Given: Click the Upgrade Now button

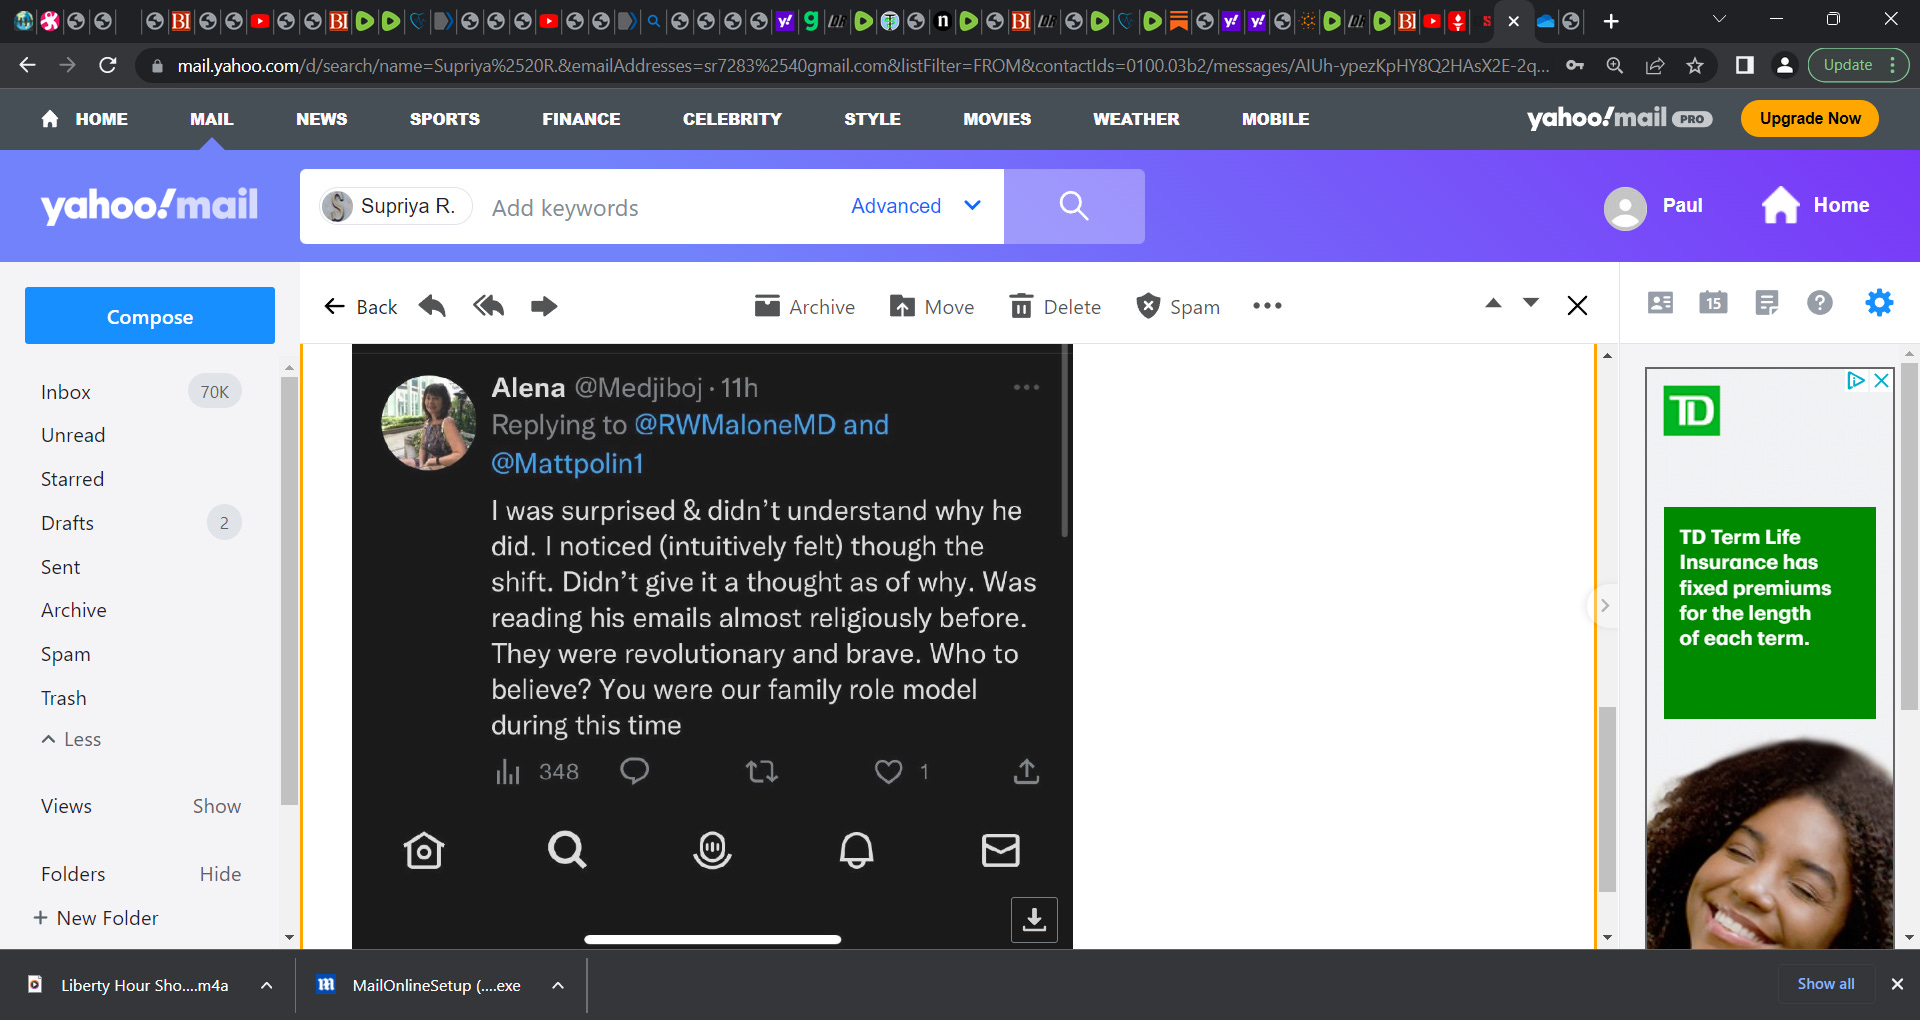Looking at the screenshot, I should [1809, 118].
